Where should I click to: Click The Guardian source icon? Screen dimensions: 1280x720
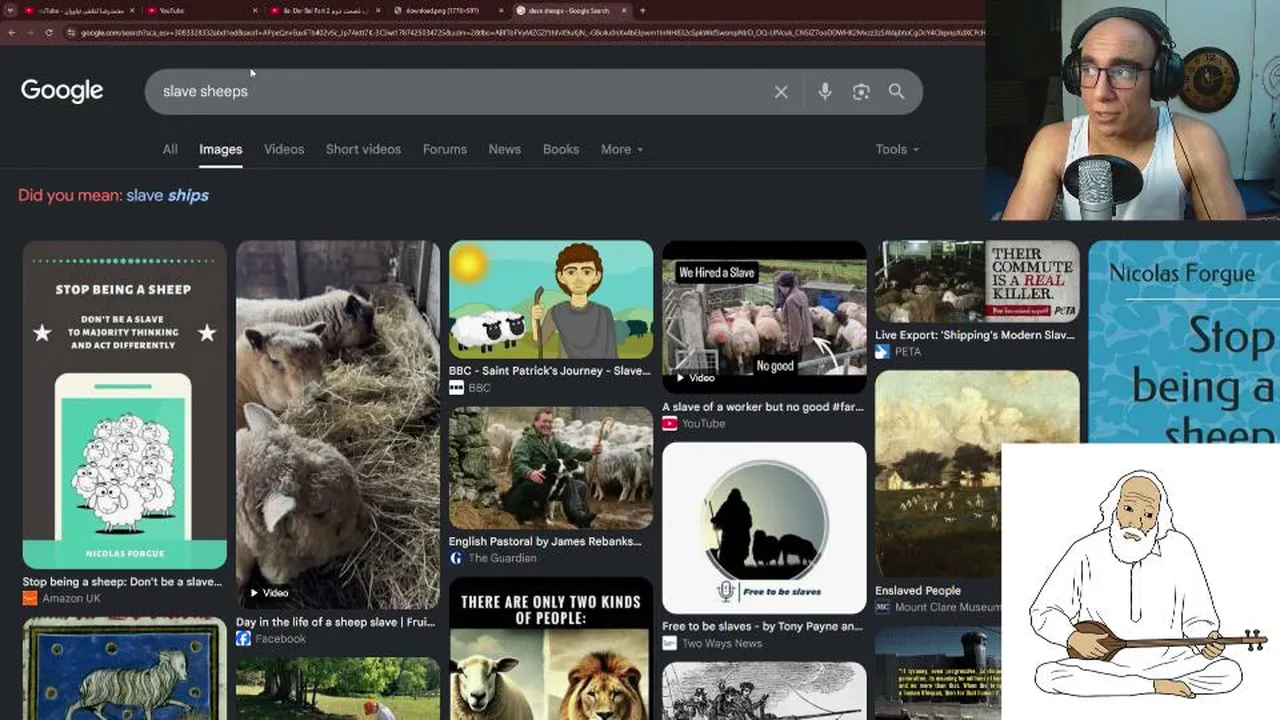456,558
